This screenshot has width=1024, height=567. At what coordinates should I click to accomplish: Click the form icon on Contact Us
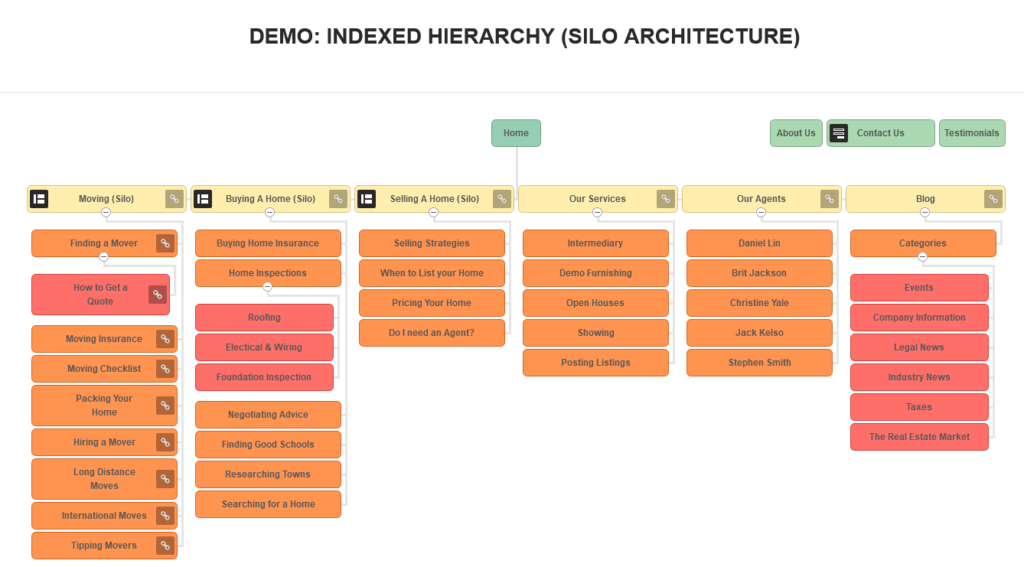click(x=839, y=133)
